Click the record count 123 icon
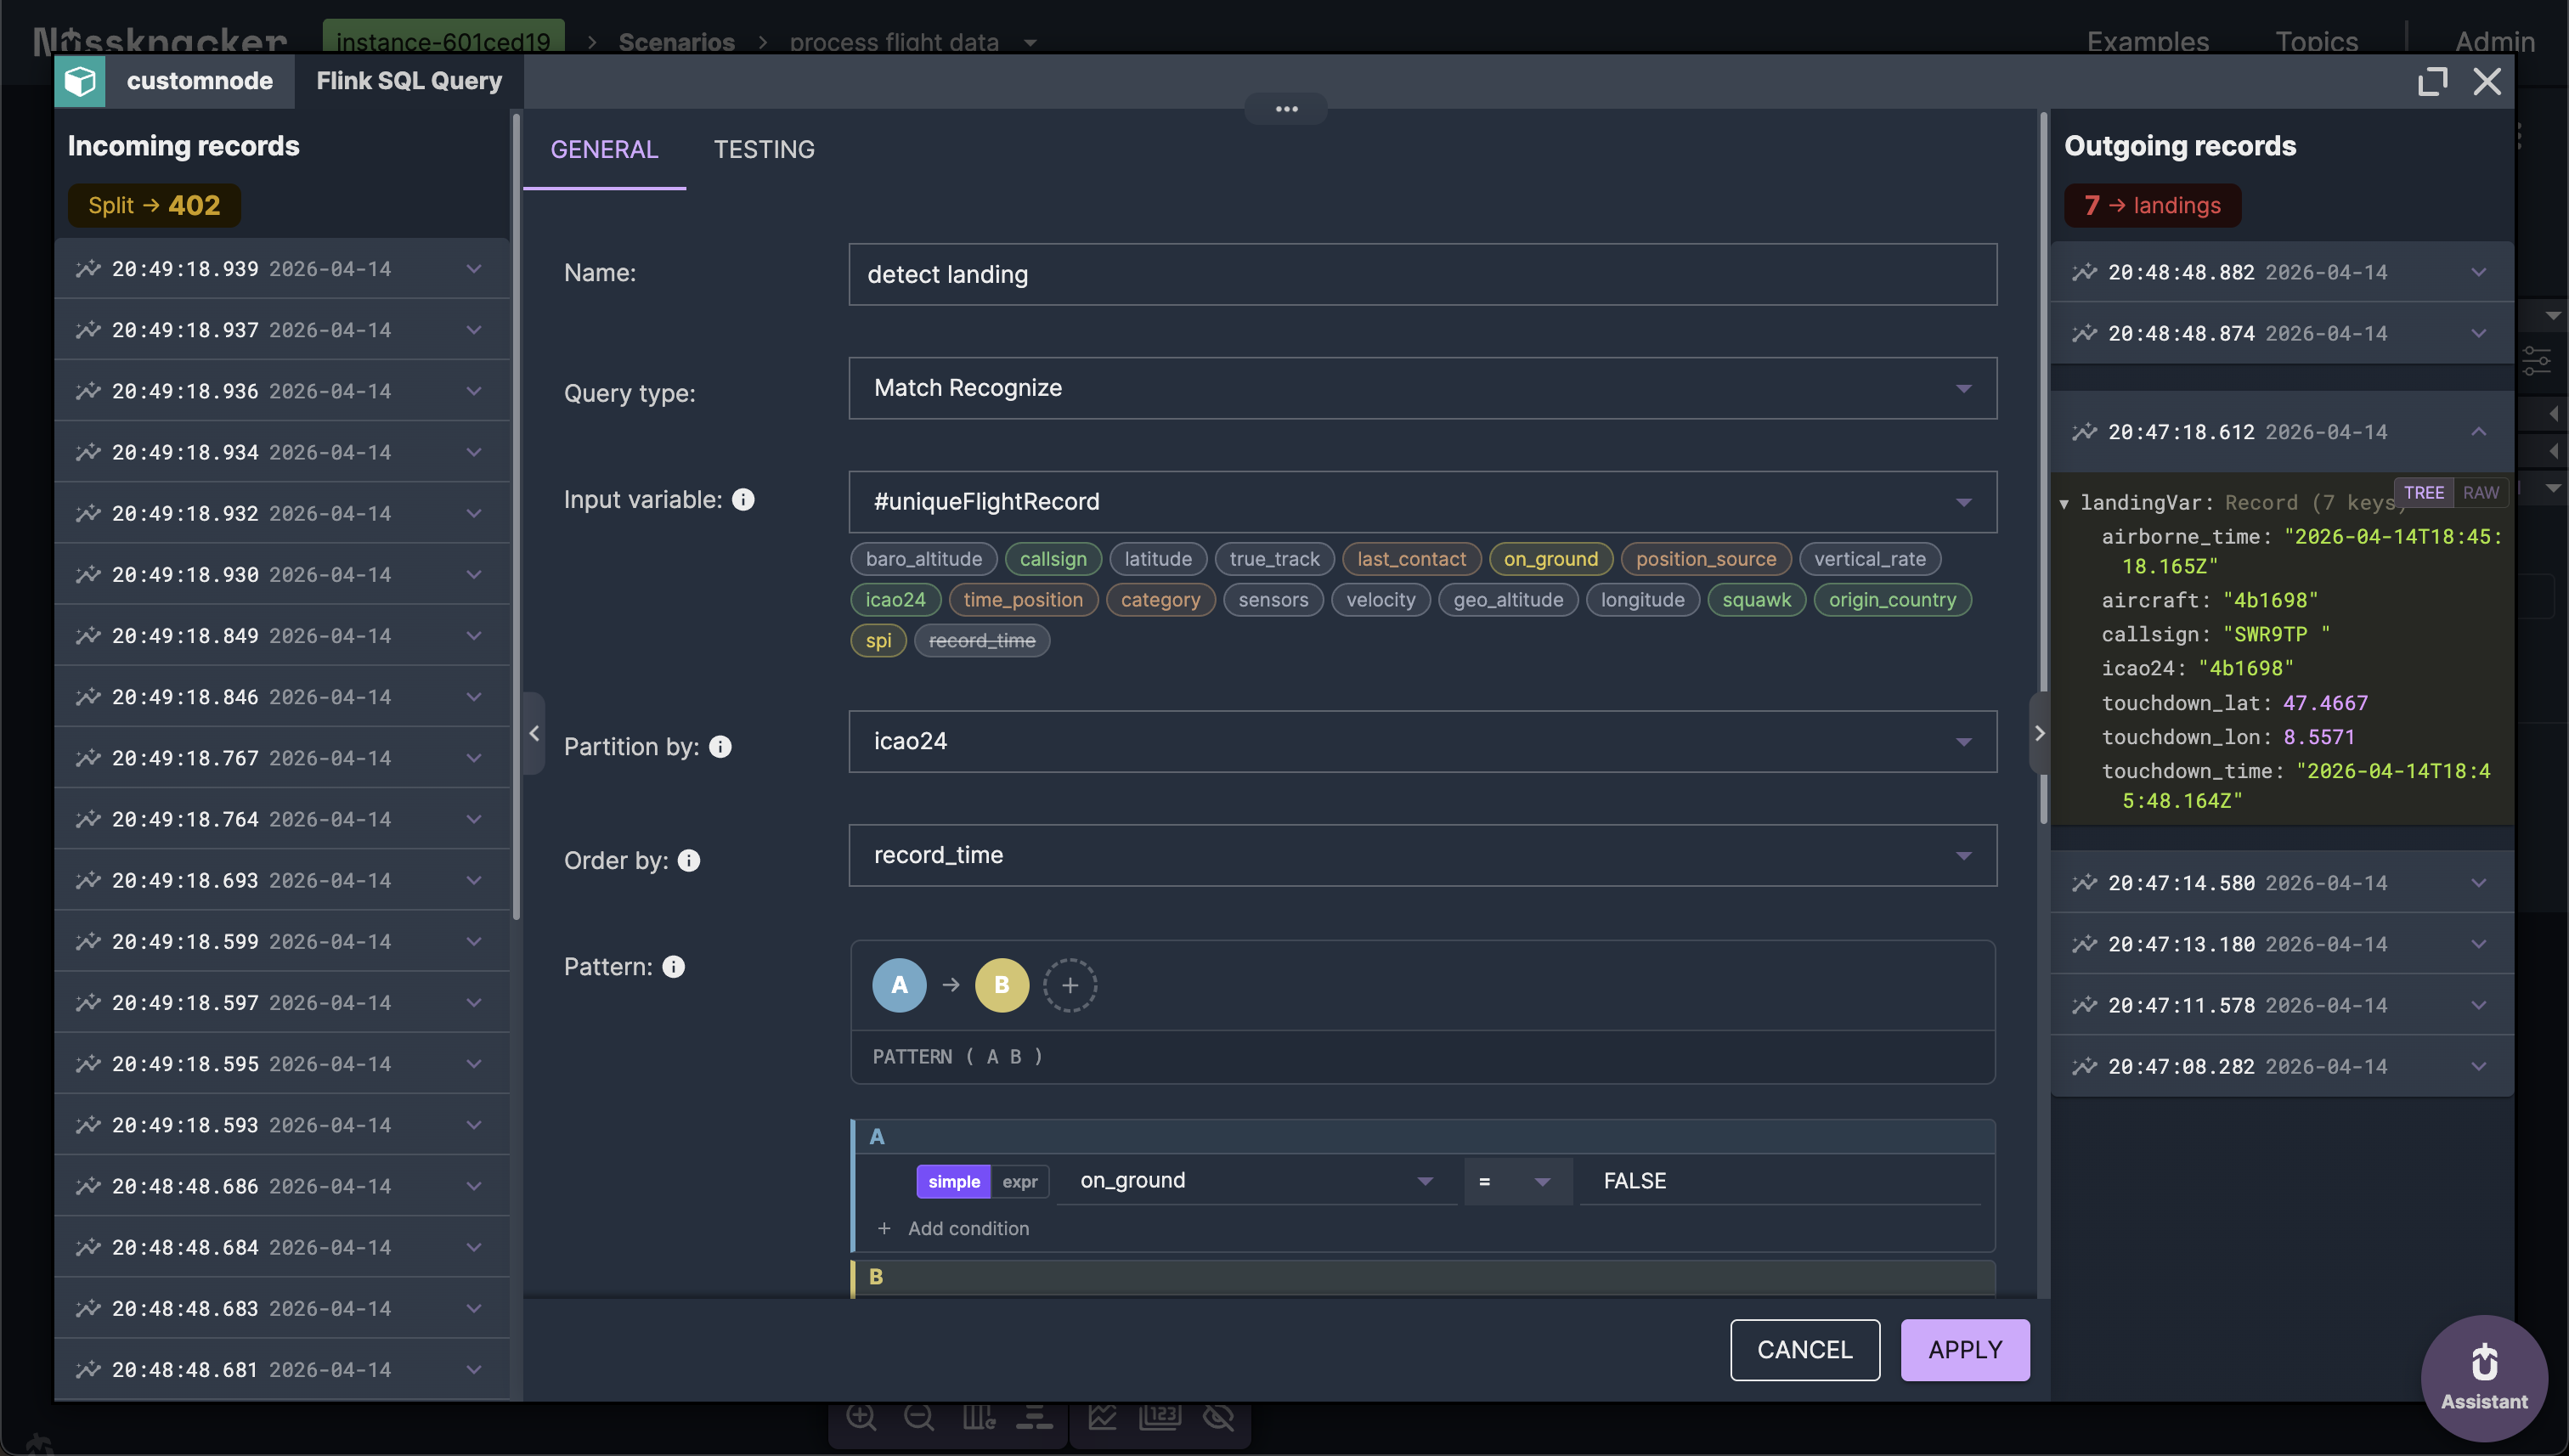 [1160, 1416]
